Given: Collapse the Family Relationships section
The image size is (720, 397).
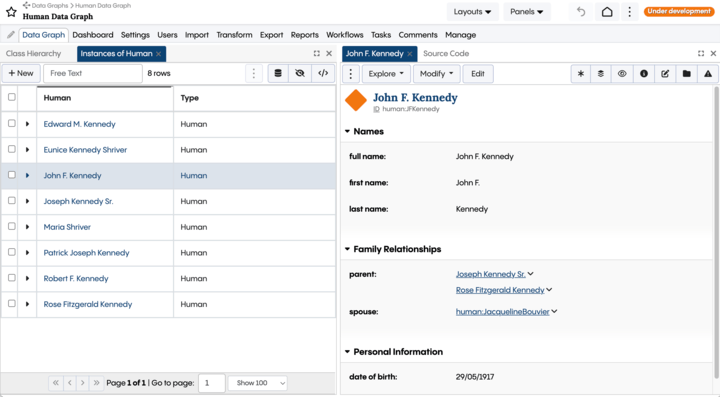Looking at the screenshot, I should [x=348, y=249].
